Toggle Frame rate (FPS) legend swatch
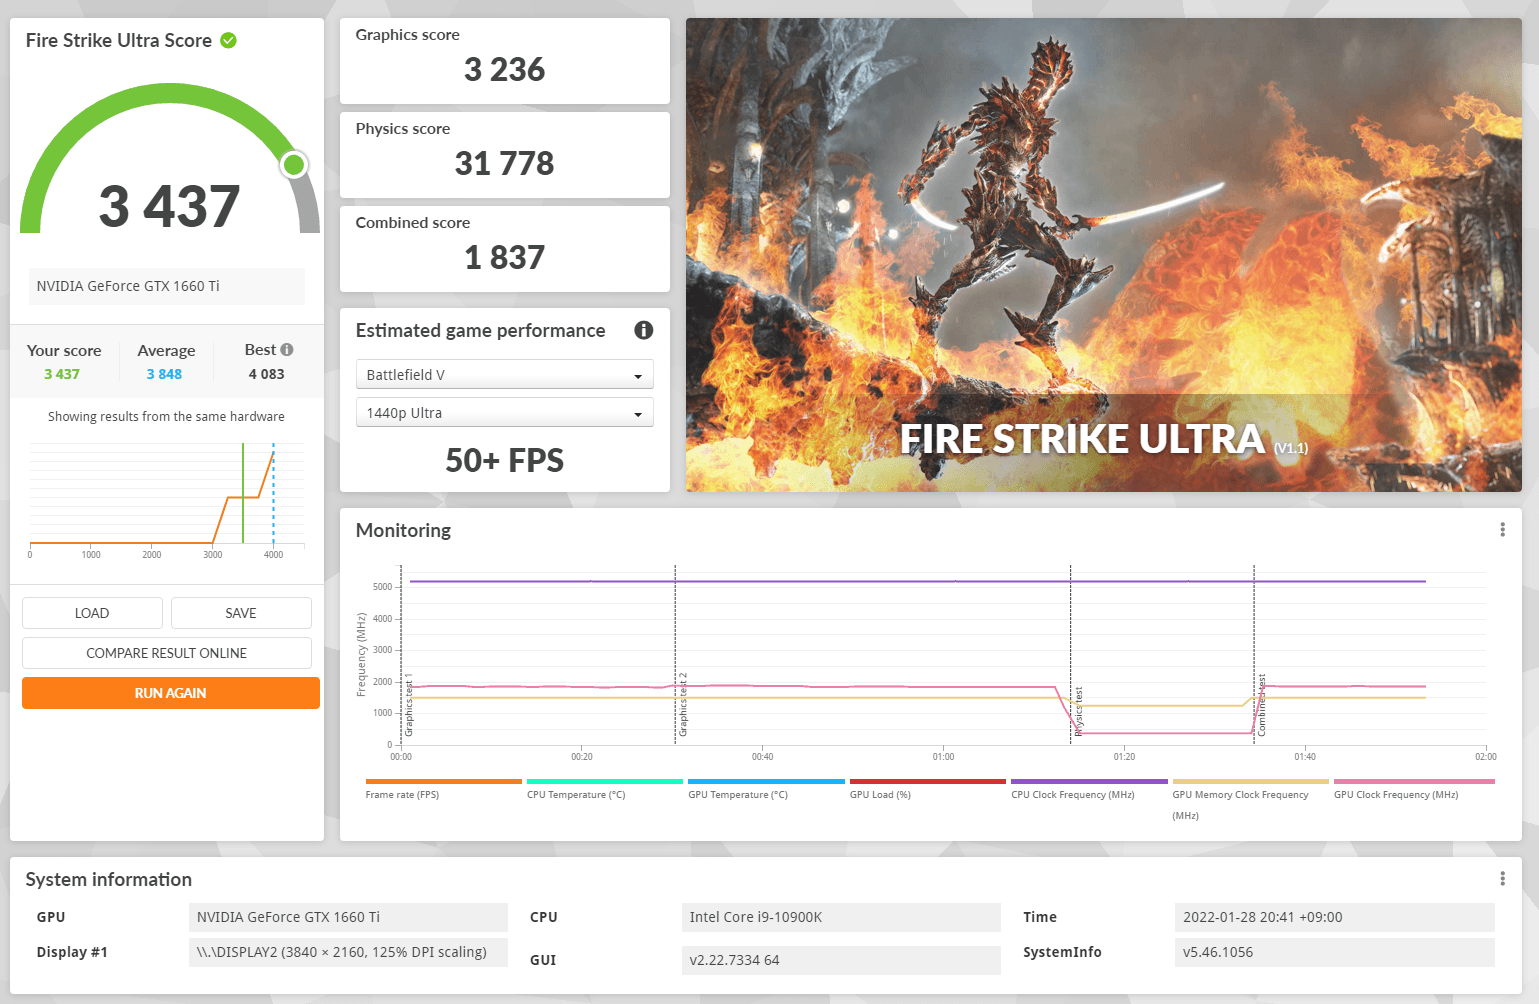 pos(444,781)
